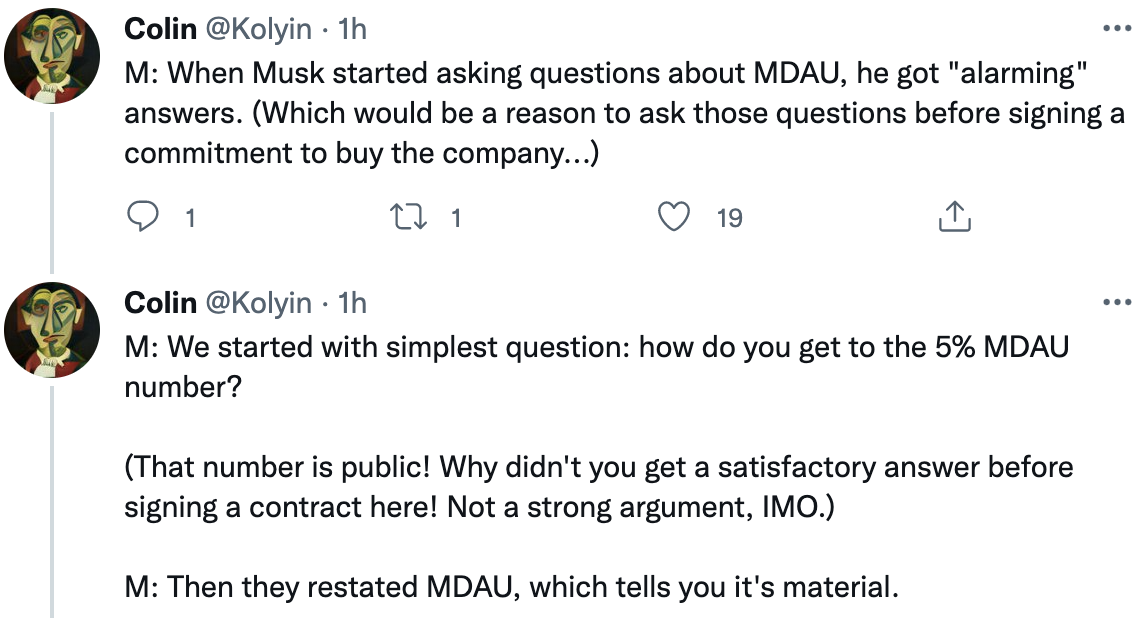Viewport: 1144px width, 618px height.
Task: View the 19 likes count
Action: pyautogui.click(x=730, y=217)
